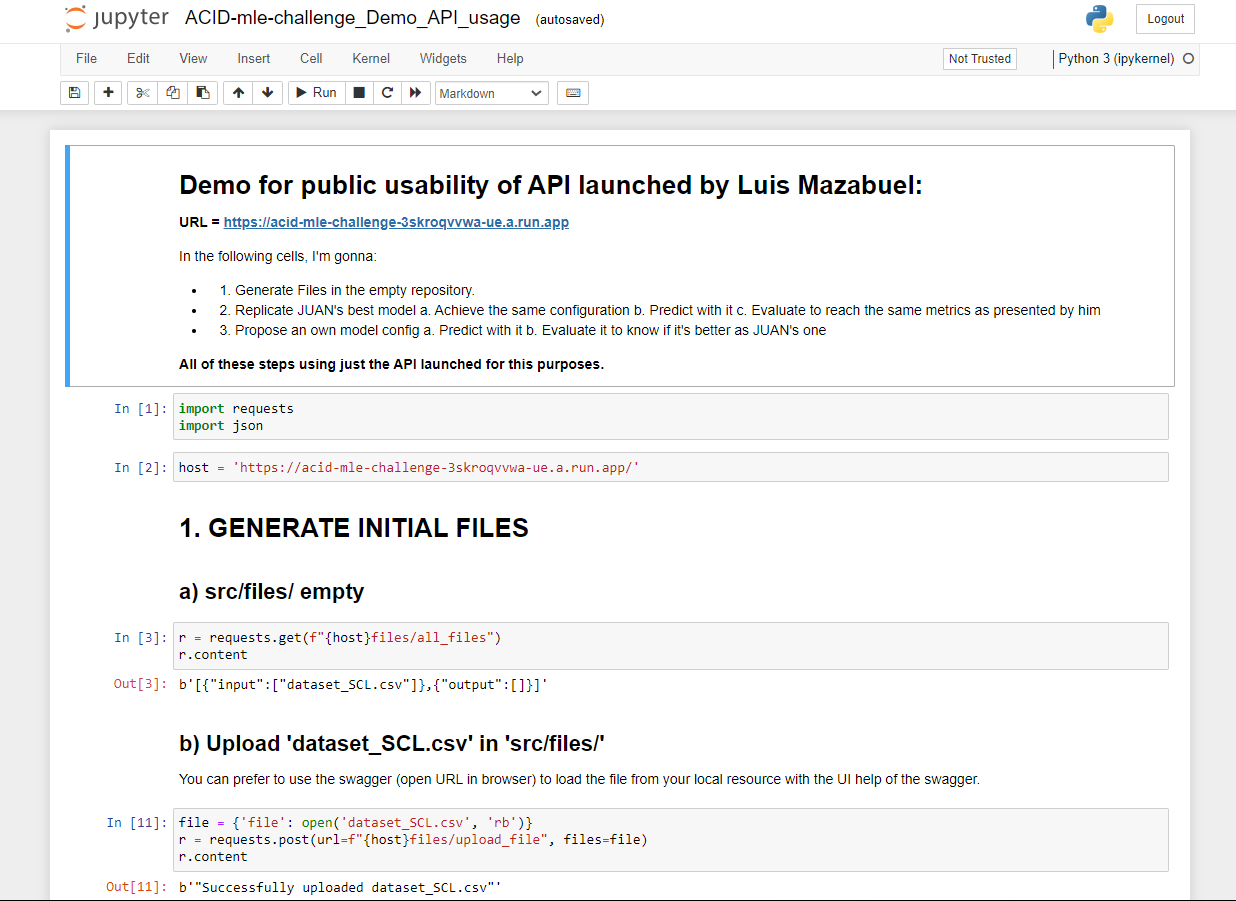Move the selected cell down
Screen dimensions: 1236x901
tap(268, 92)
